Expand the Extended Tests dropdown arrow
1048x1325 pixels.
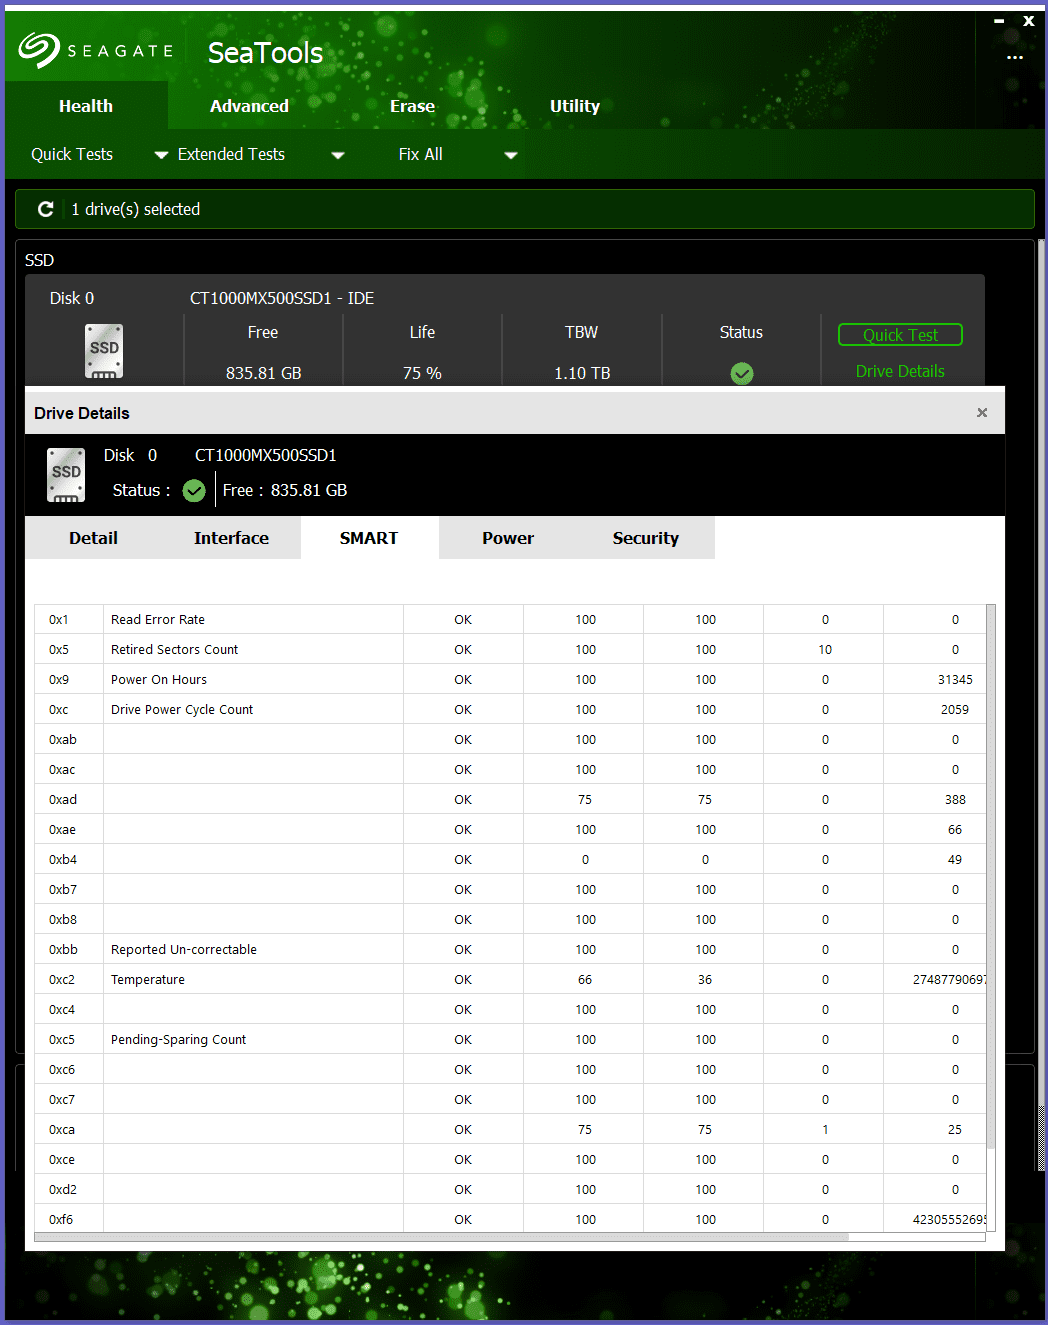pos(338,155)
